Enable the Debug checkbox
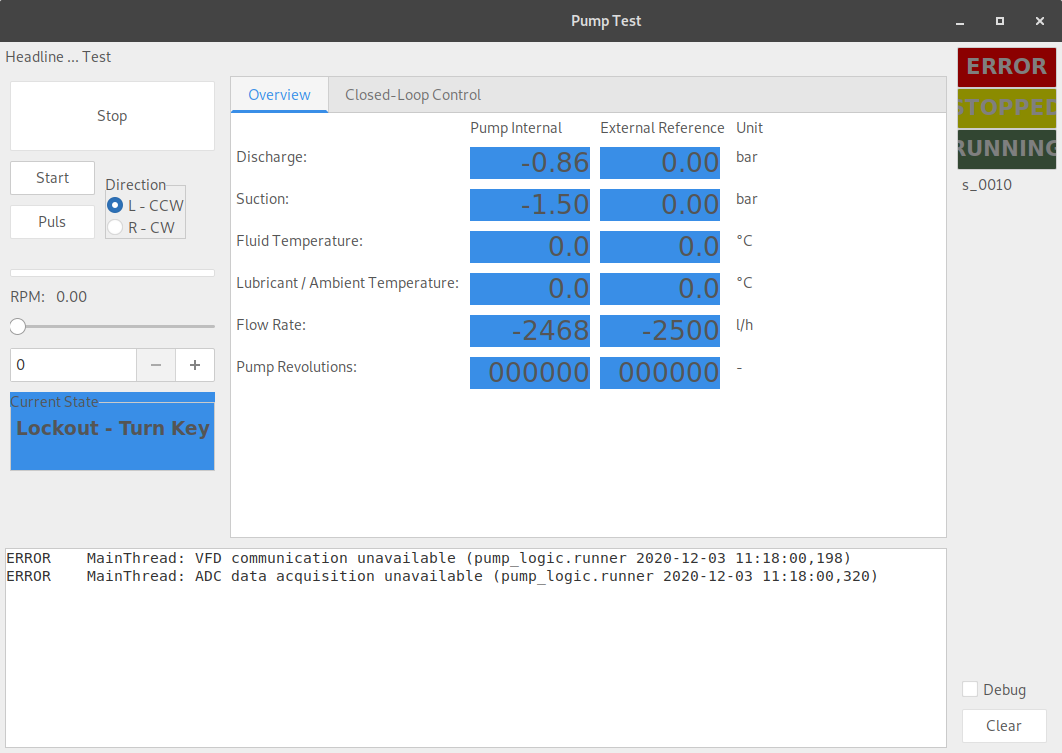 click(970, 689)
